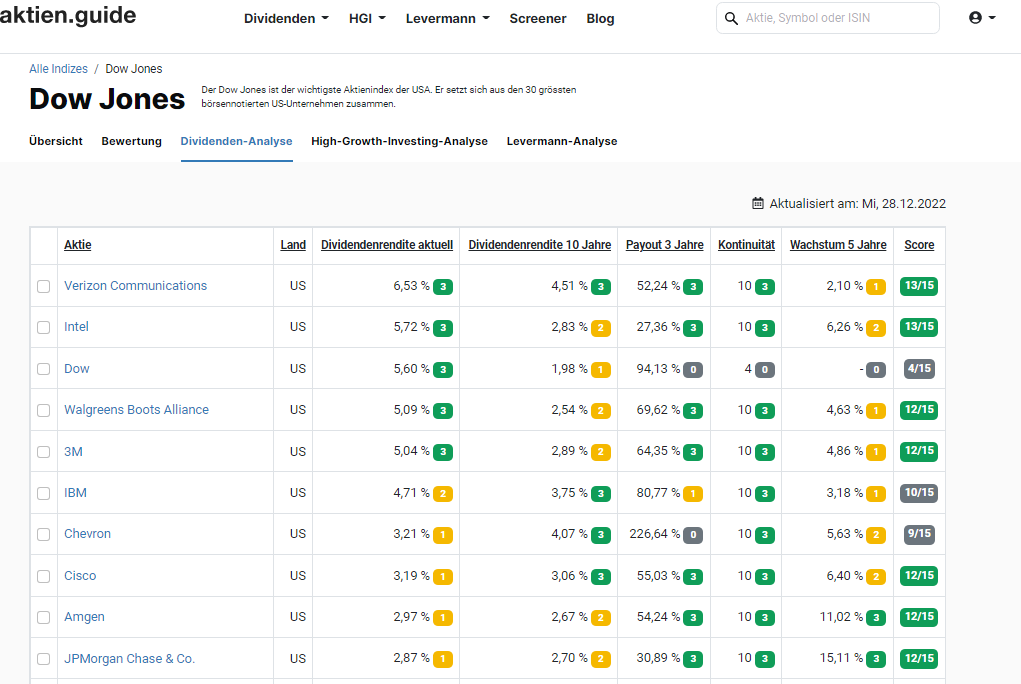Sort by Dividendenrendite aktuell column

[x=387, y=245]
